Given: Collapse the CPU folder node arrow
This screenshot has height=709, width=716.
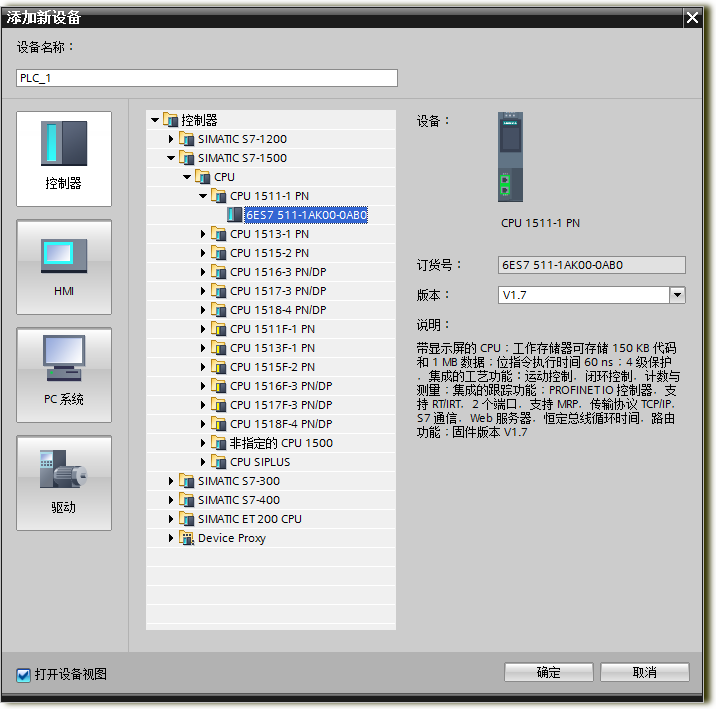Looking at the screenshot, I should [187, 177].
